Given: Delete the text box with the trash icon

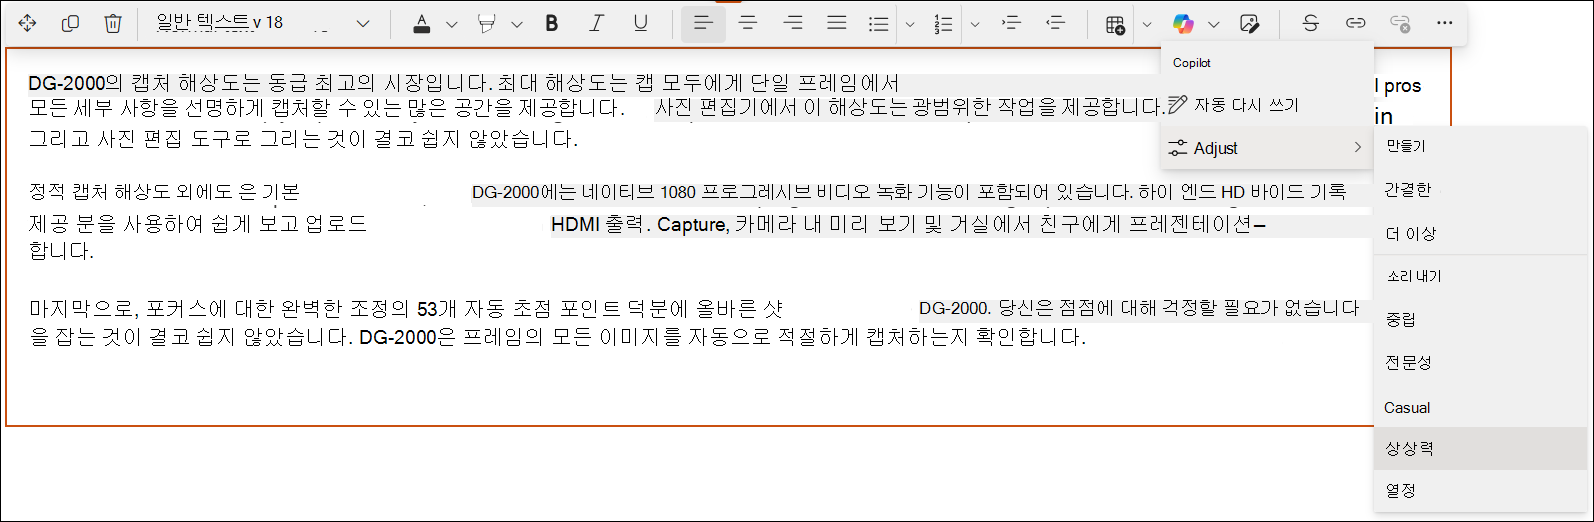Looking at the screenshot, I should pyautogui.click(x=114, y=23).
